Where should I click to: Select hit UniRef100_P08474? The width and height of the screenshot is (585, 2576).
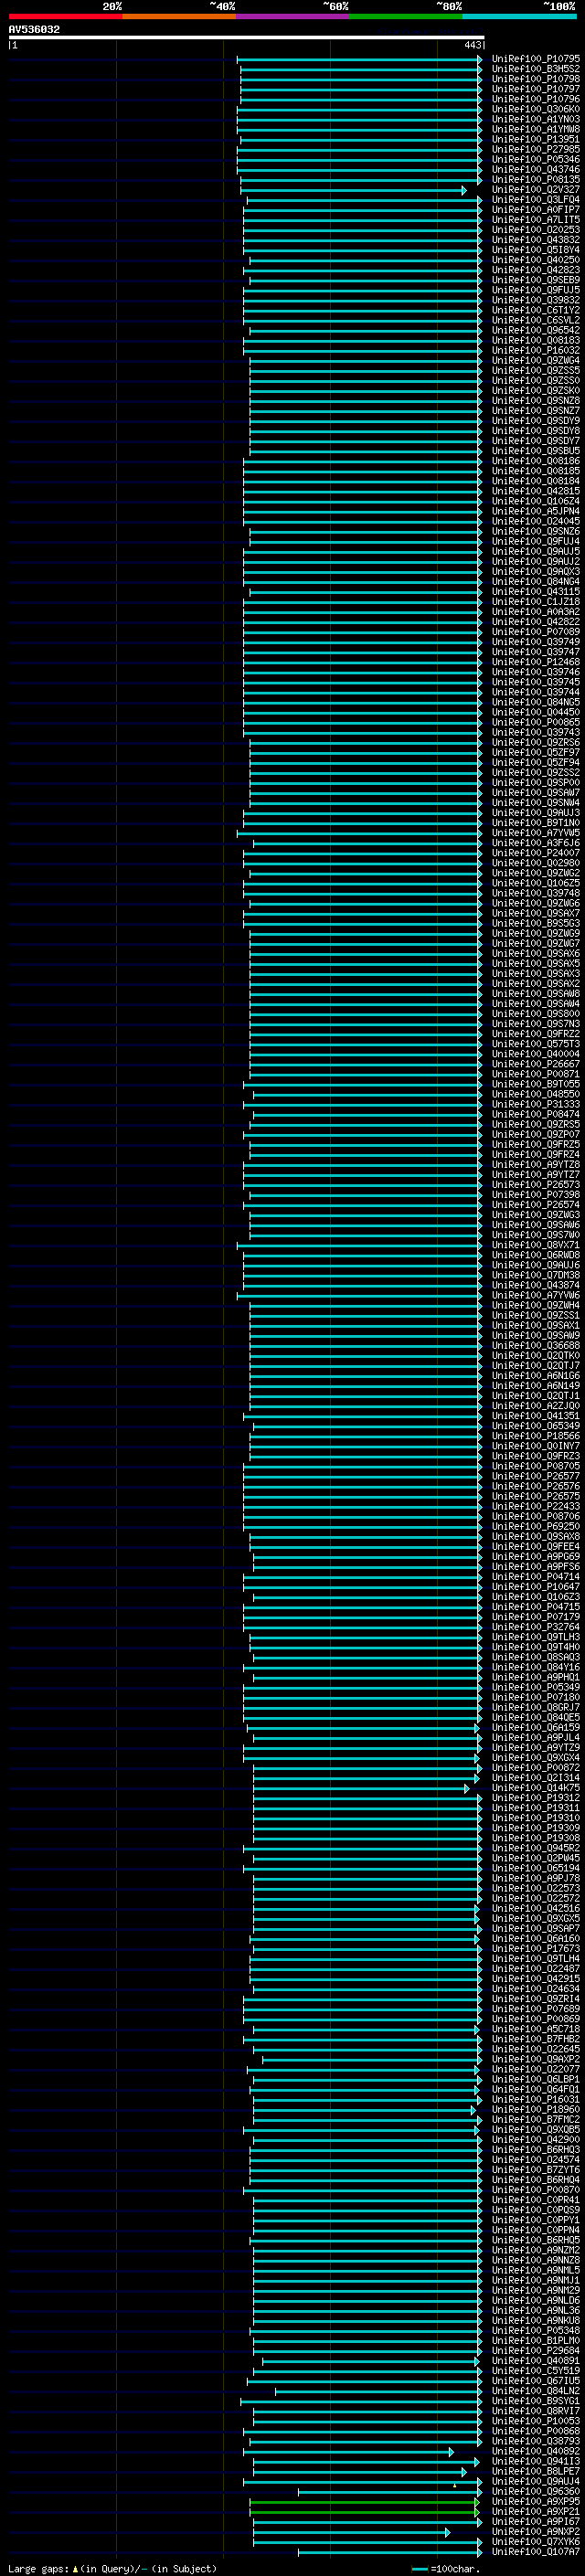pyautogui.click(x=535, y=1114)
